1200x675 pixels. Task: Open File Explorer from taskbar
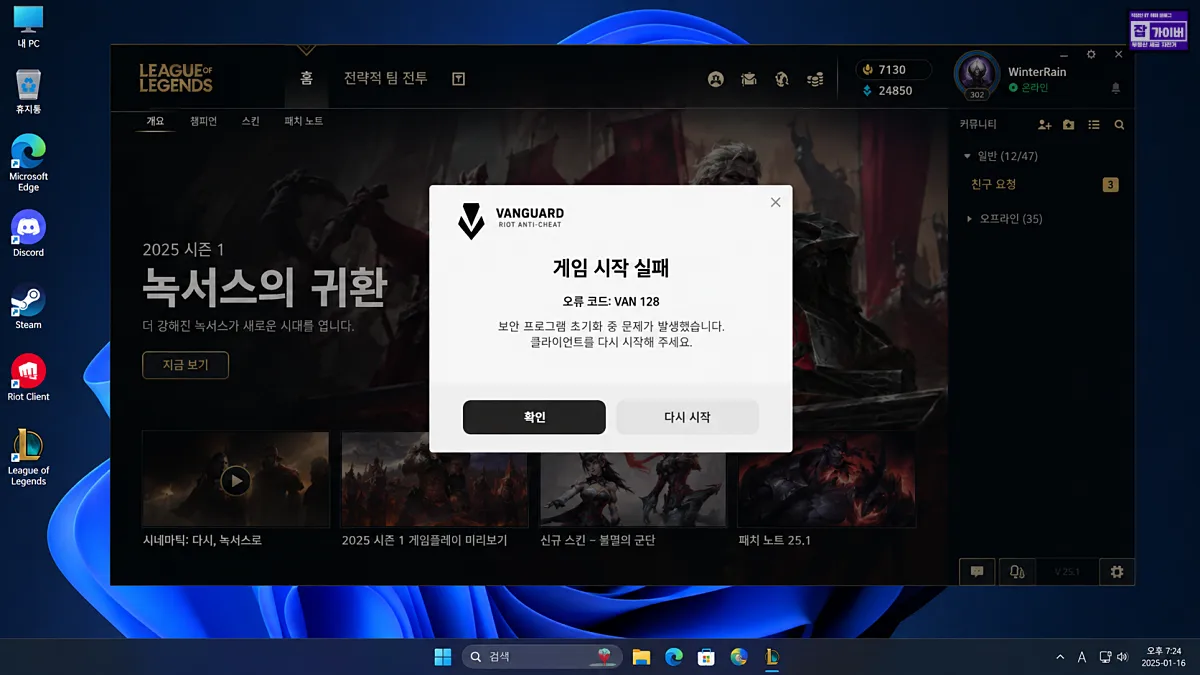[641, 657]
